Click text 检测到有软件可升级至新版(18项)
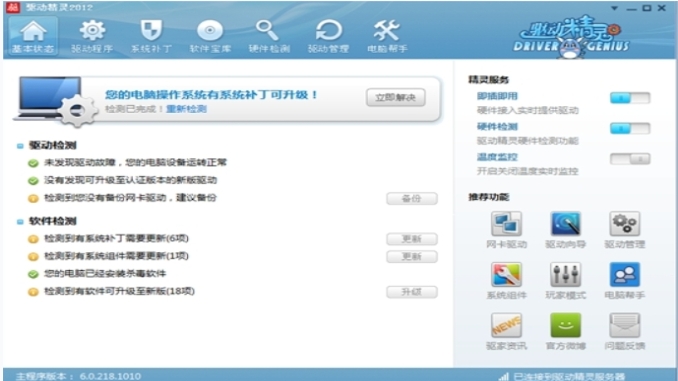This screenshot has height=381, width=678. click(119, 291)
